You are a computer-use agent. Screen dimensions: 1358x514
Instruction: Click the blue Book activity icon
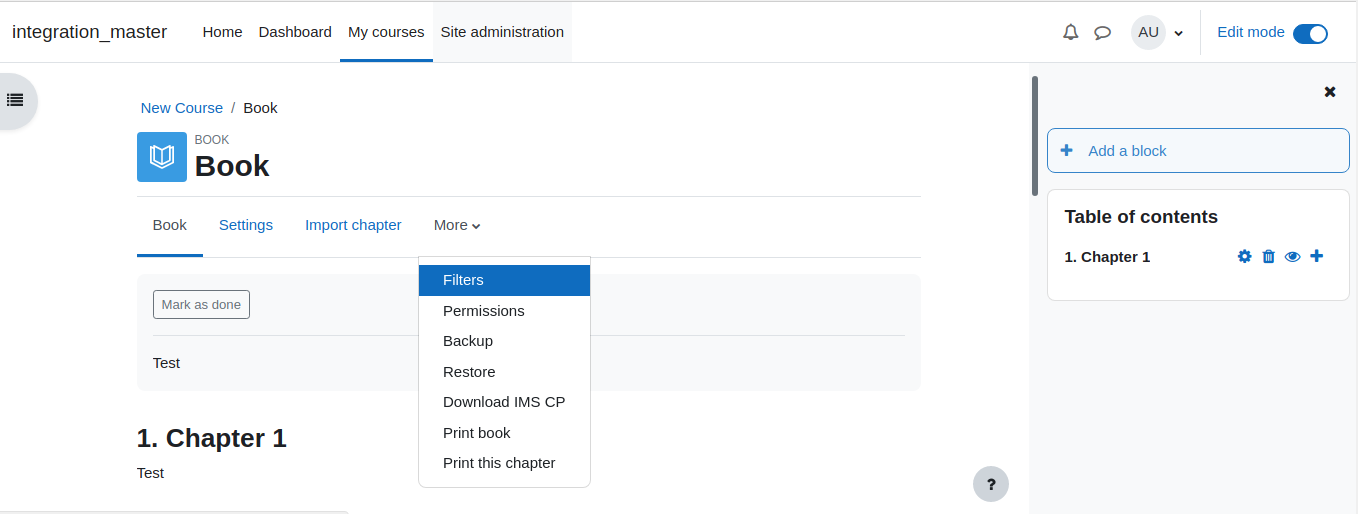pos(162,157)
